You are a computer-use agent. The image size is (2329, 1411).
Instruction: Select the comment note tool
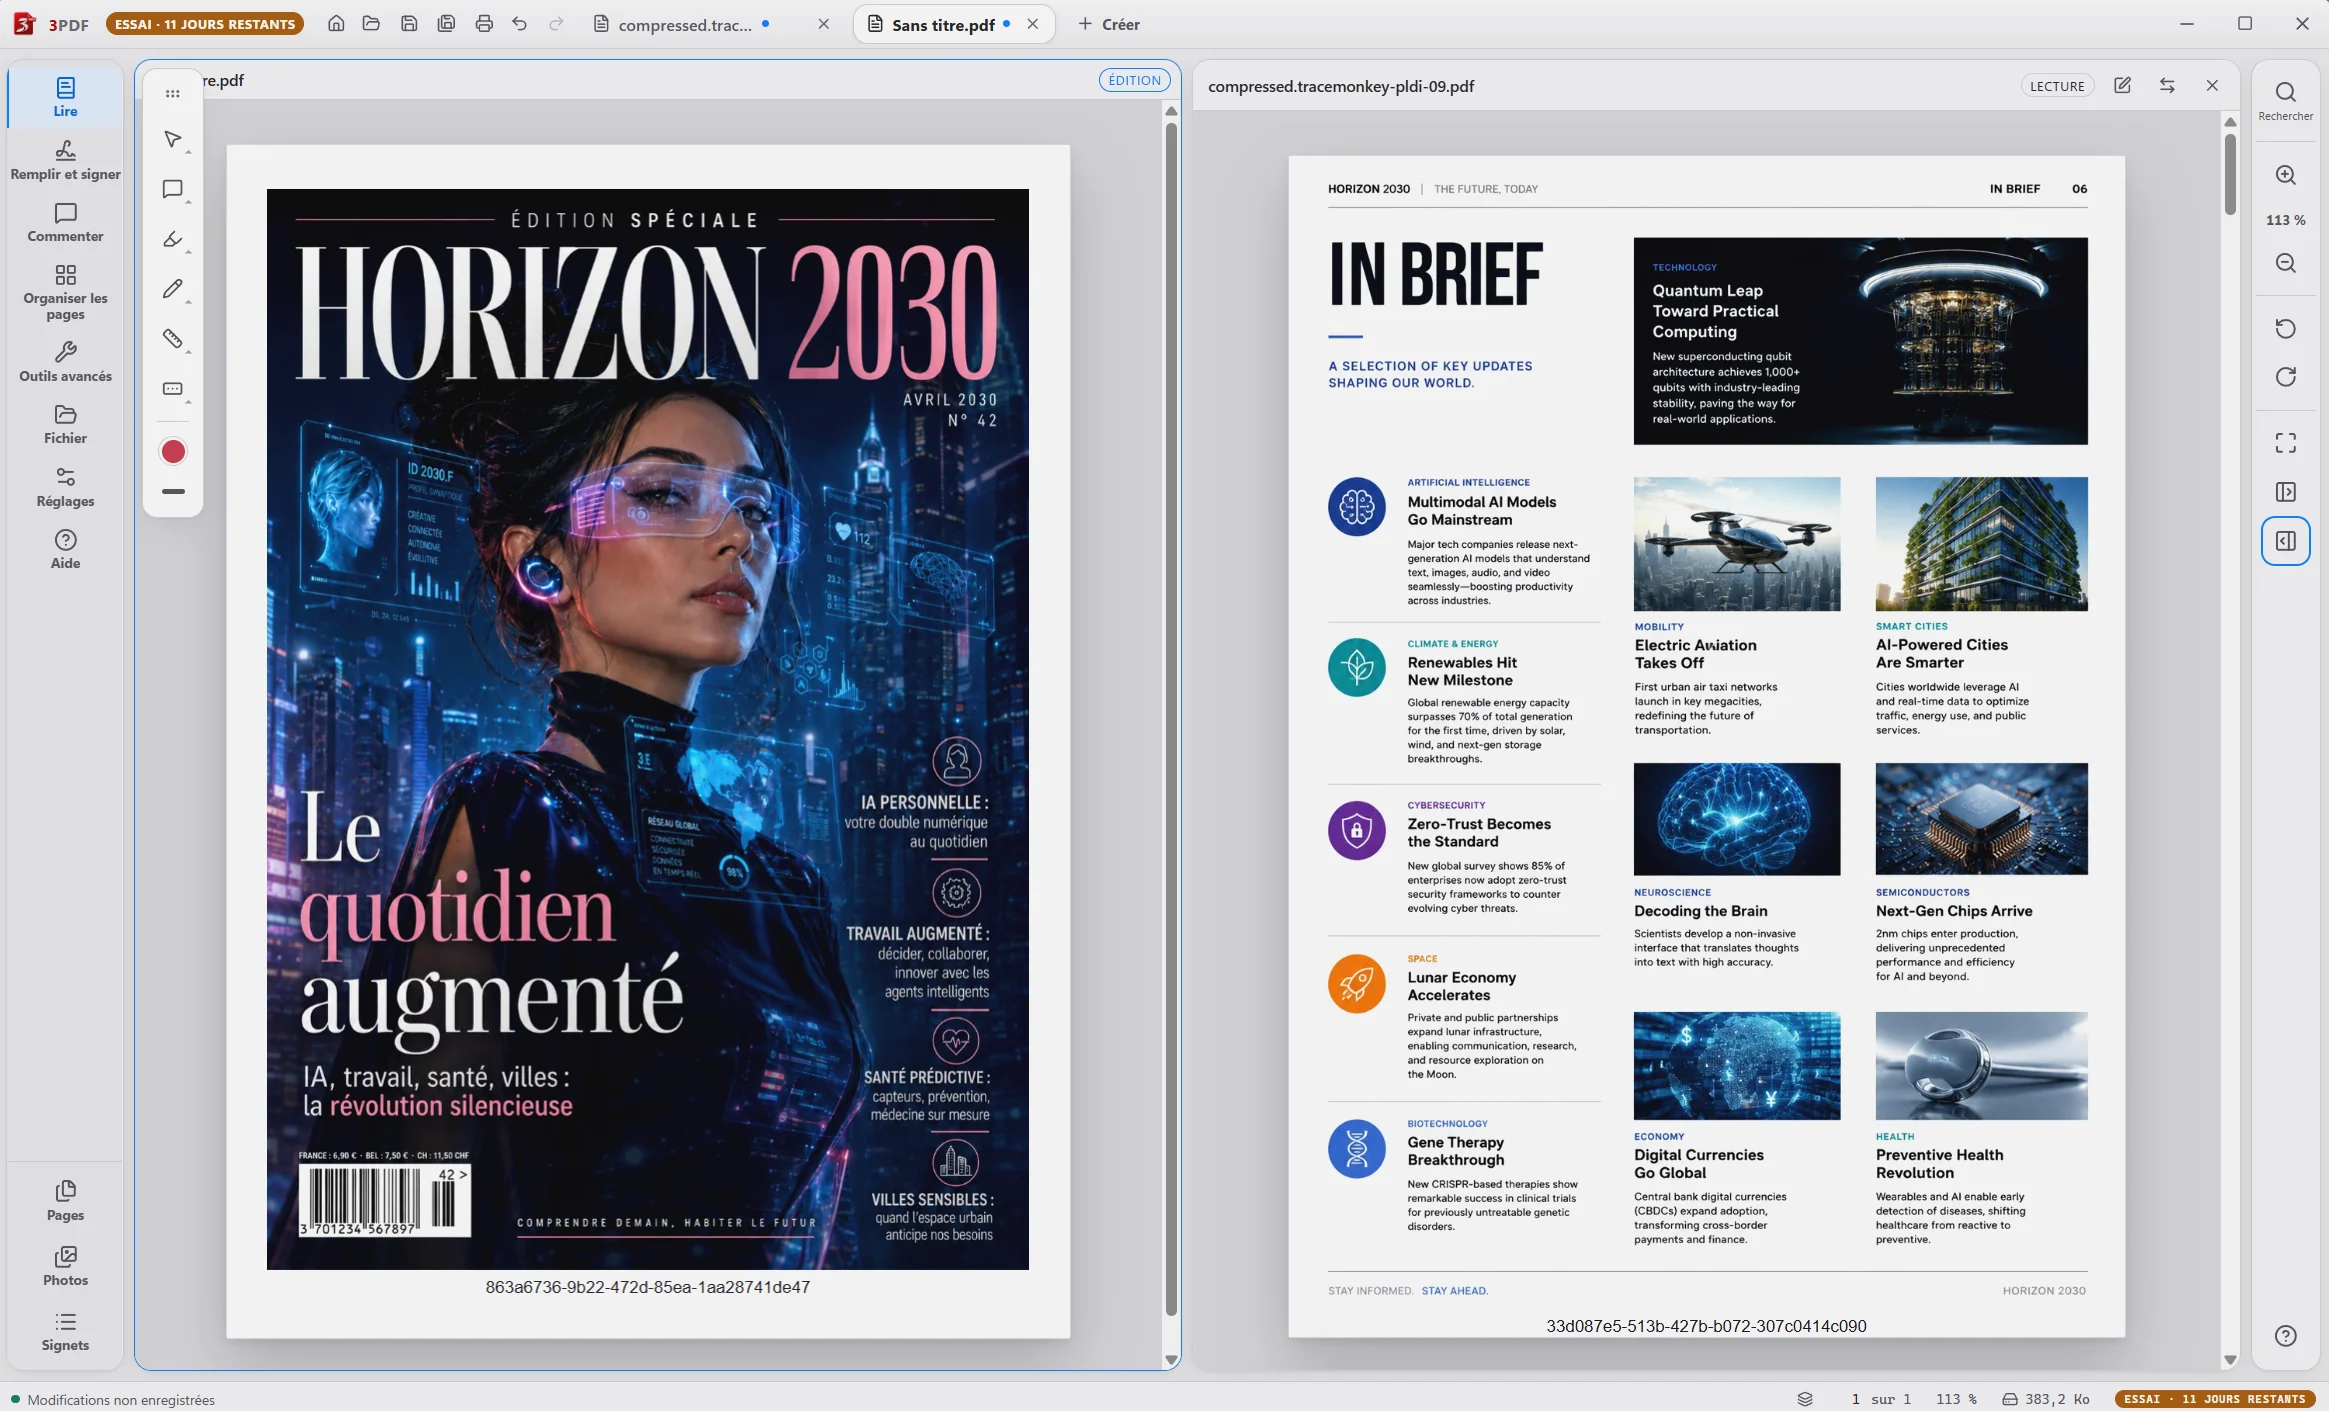coord(172,189)
